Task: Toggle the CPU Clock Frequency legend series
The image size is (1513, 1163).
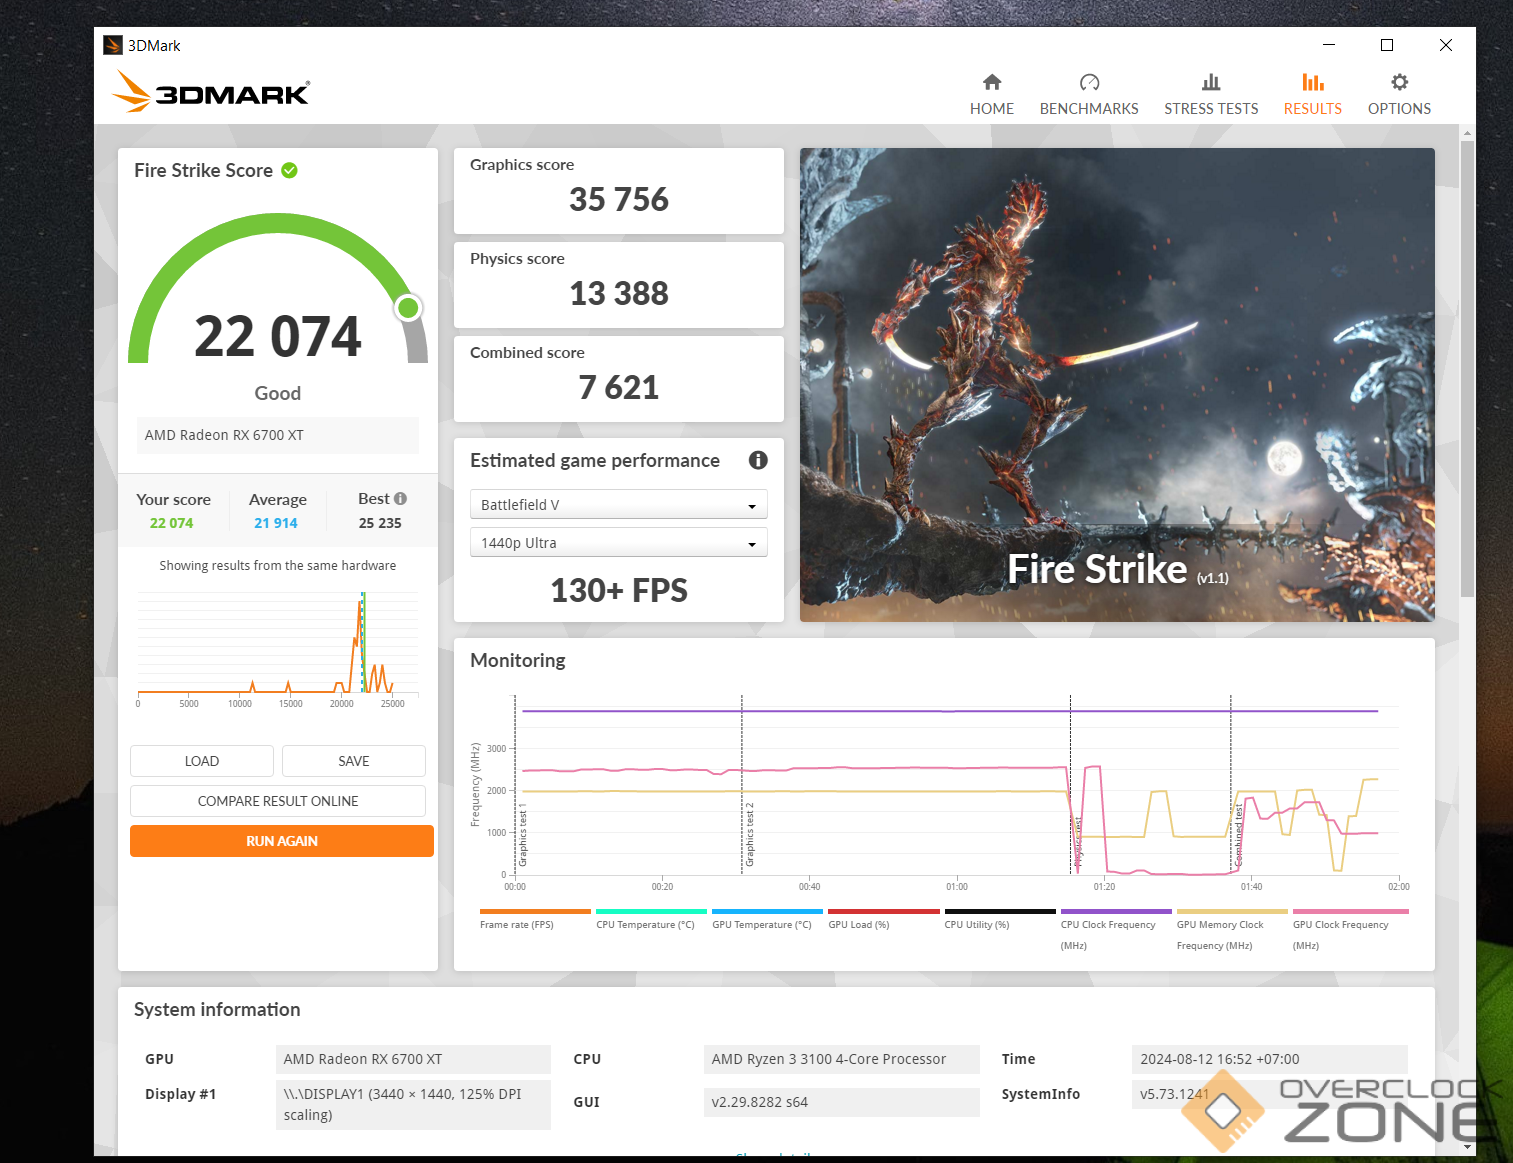Action: pyautogui.click(x=1116, y=931)
